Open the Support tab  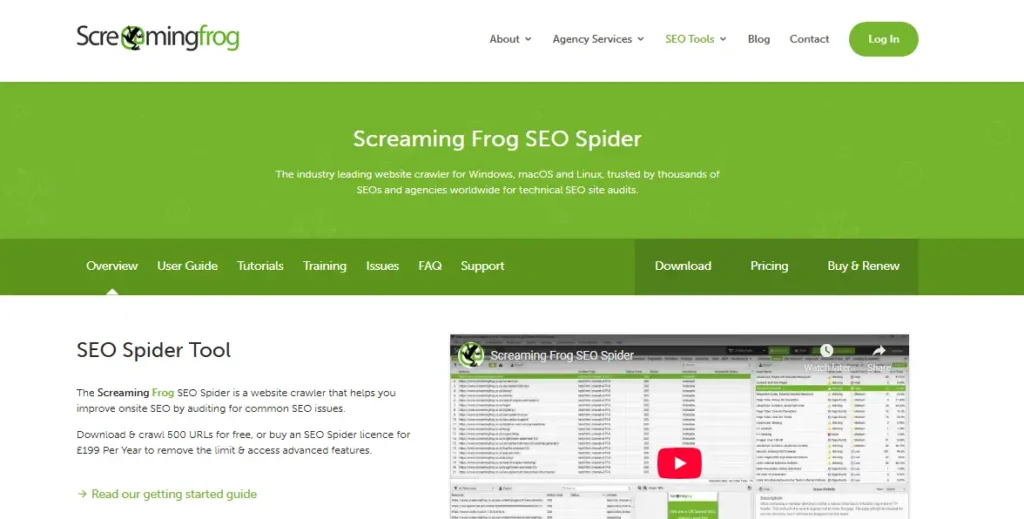click(x=483, y=266)
